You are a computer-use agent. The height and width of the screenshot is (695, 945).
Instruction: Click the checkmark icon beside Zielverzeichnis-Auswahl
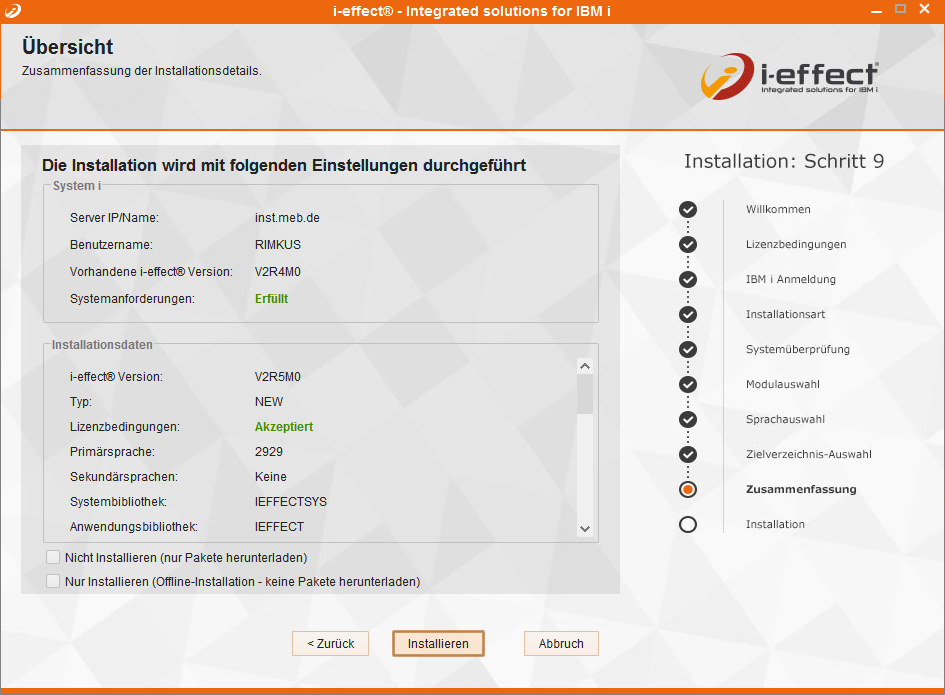pos(688,454)
